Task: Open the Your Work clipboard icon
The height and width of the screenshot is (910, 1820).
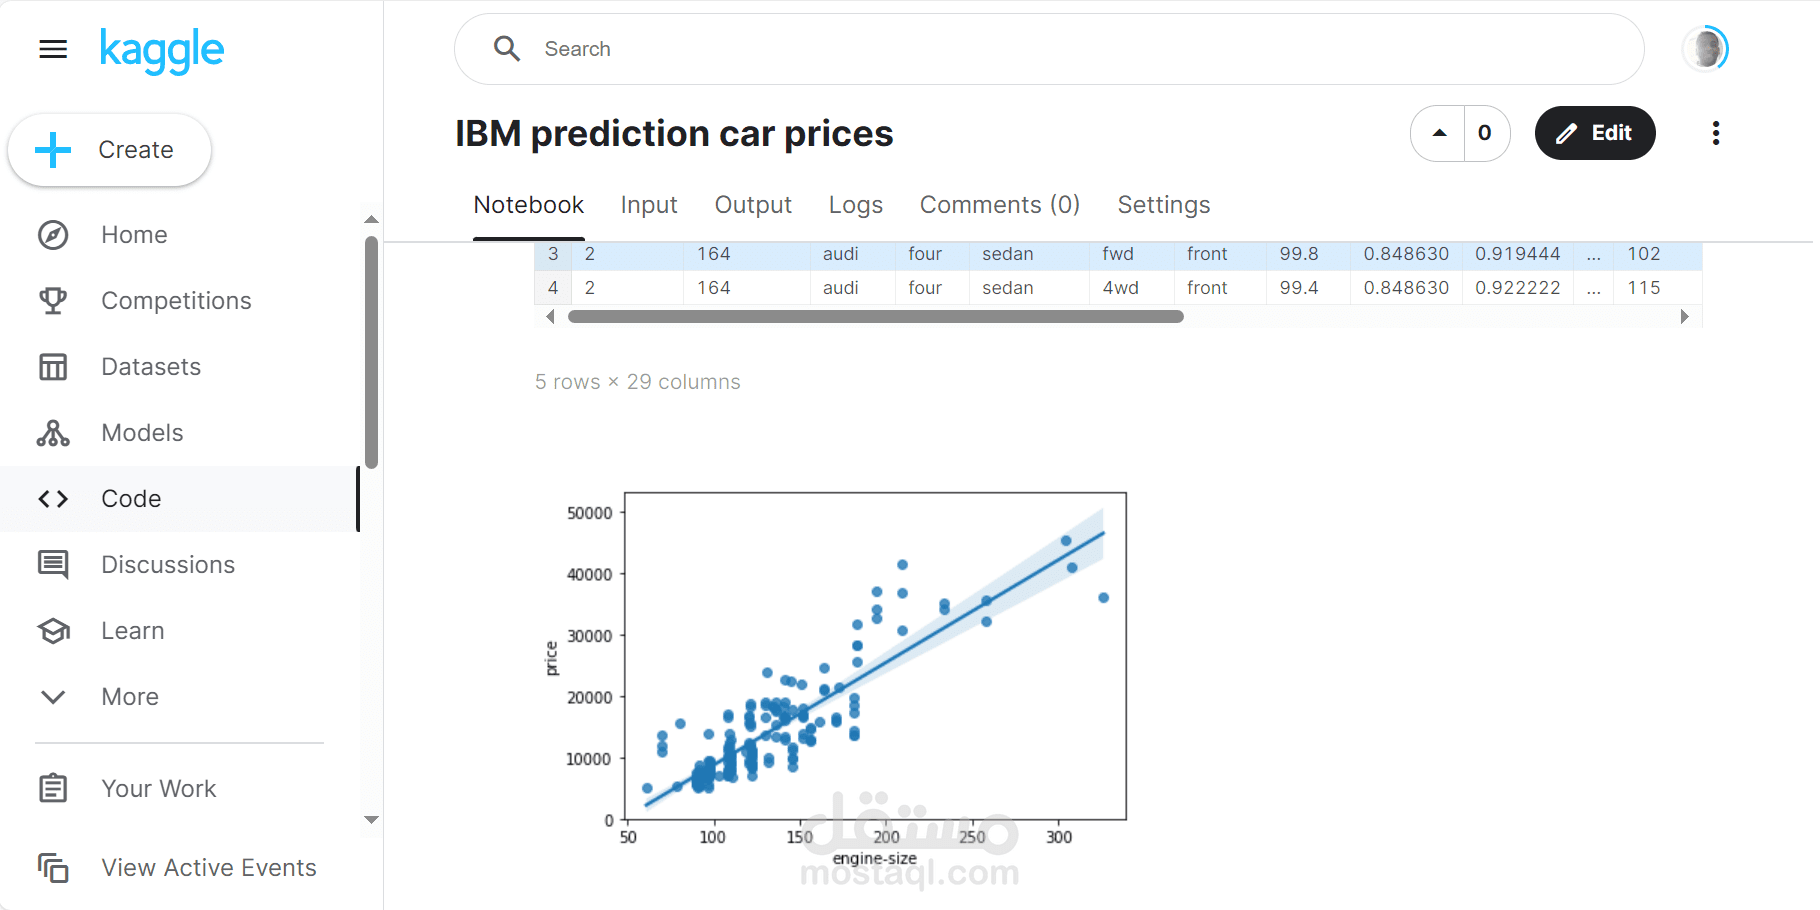Action: [53, 788]
